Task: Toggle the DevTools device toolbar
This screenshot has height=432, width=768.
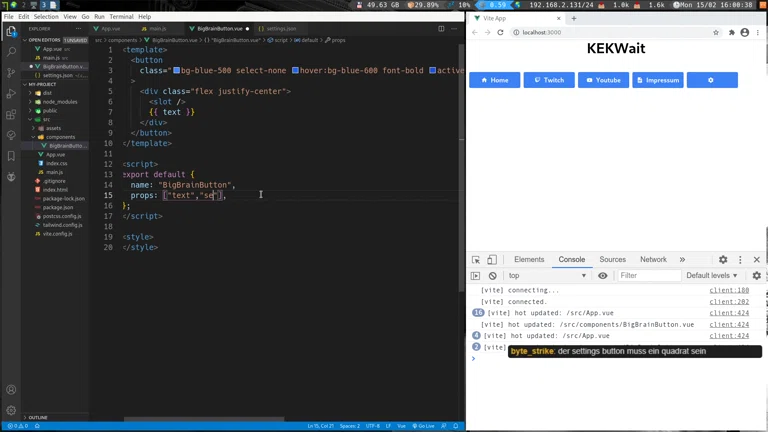Action: (492, 260)
